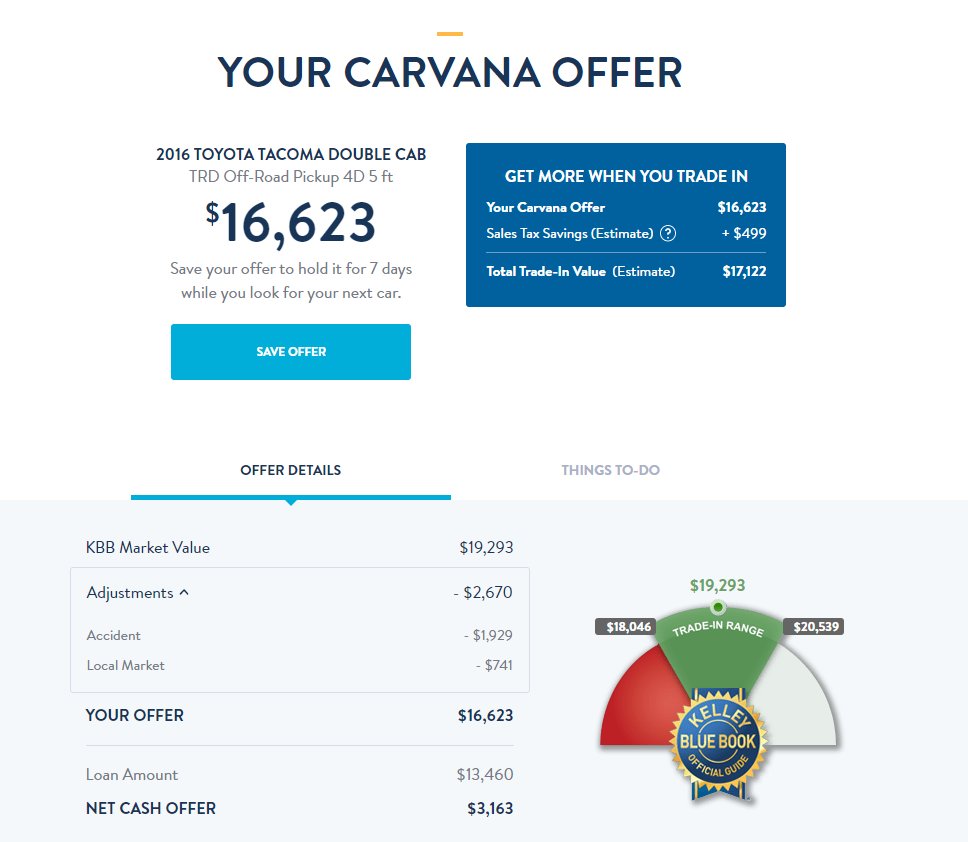Click the Net Cash Offer amount
This screenshot has width=968, height=842.
490,809
